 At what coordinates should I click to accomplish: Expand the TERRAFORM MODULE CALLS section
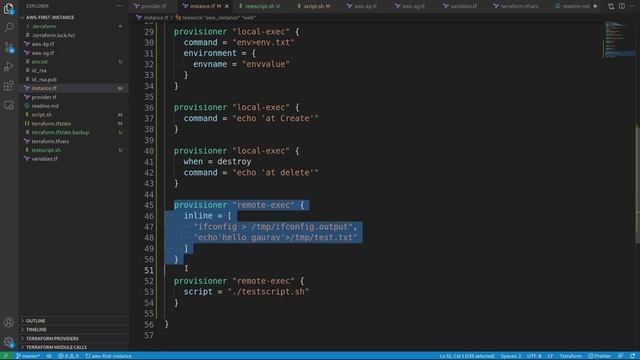pyautogui.click(x=56, y=347)
